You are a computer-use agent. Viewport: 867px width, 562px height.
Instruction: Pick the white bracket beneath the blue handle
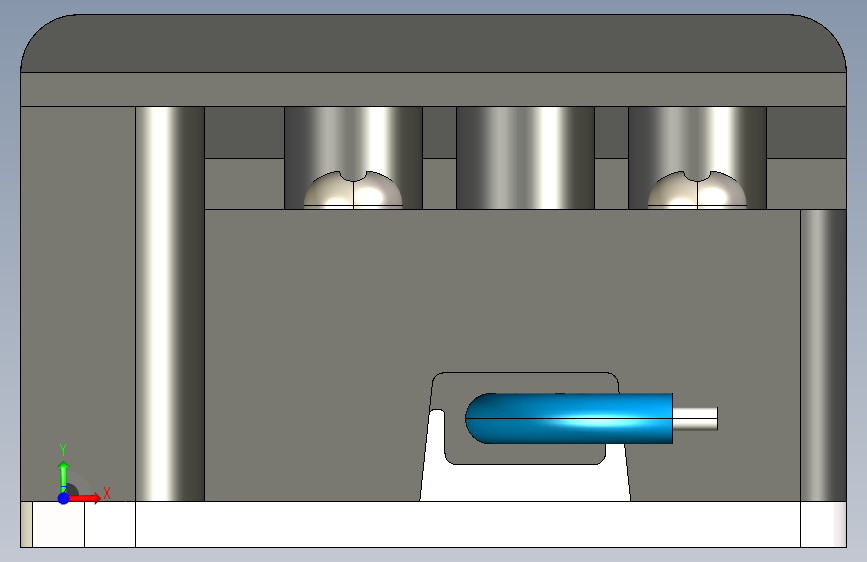525,482
